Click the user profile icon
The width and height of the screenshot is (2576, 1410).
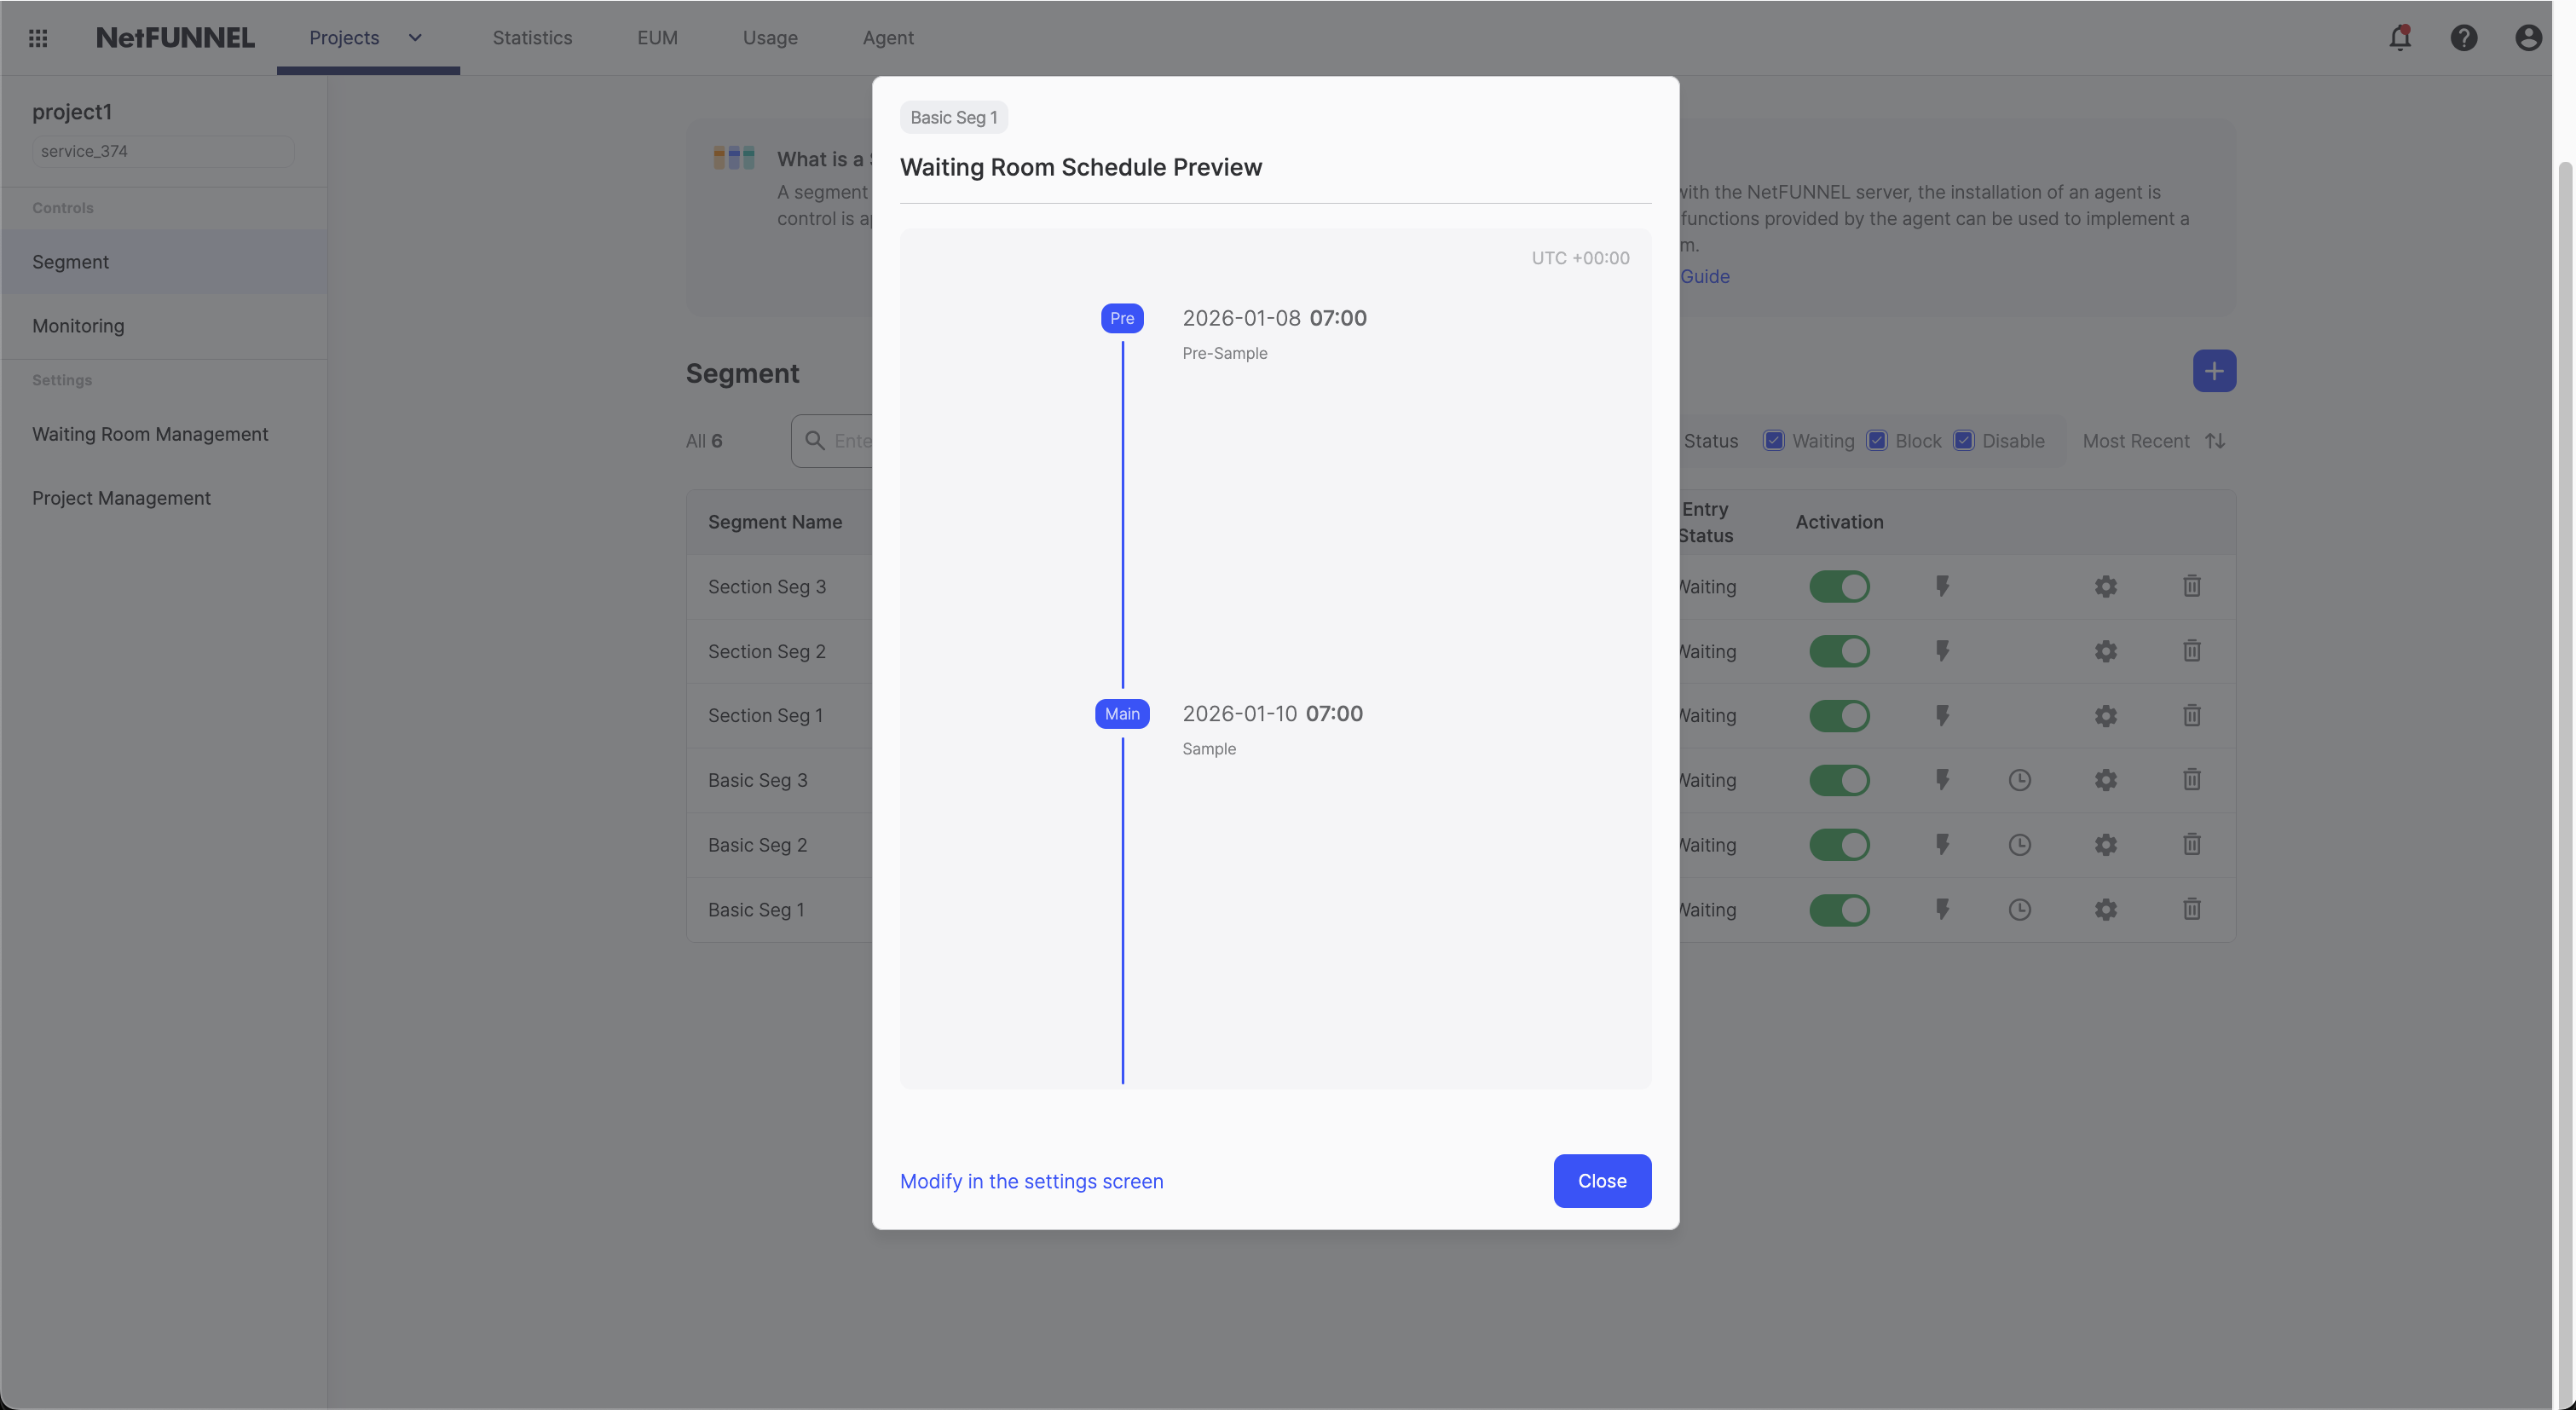click(x=2528, y=37)
